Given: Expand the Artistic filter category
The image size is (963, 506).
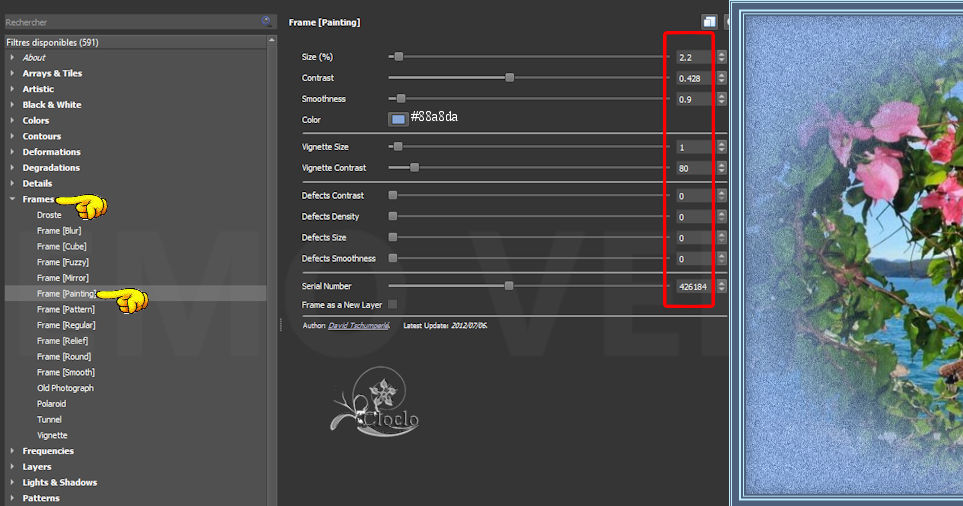Looking at the screenshot, I should click(12, 89).
